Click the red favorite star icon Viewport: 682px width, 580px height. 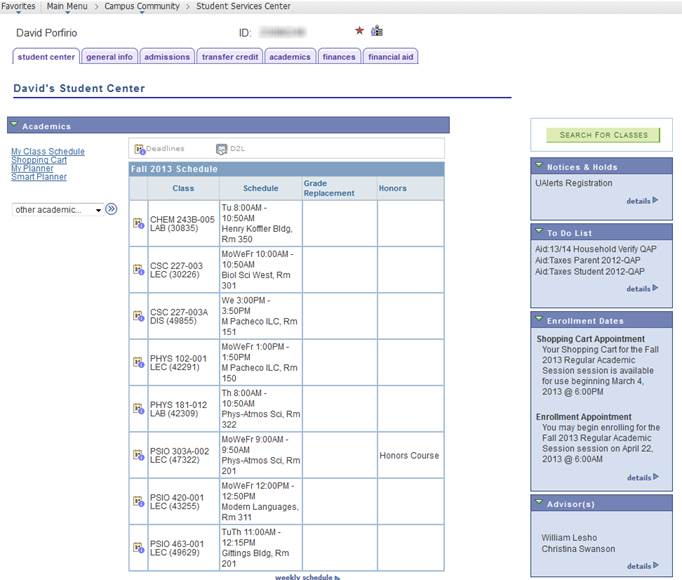tap(360, 31)
